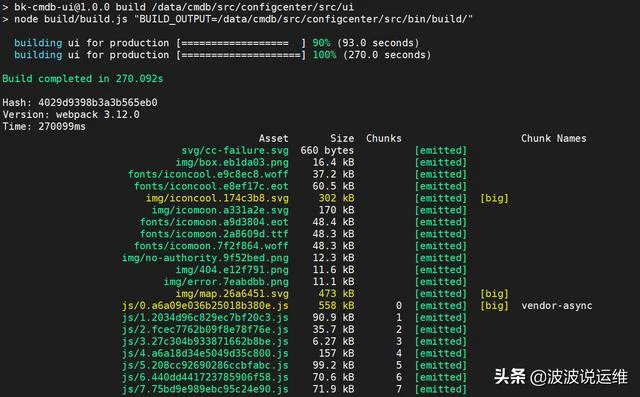The height and width of the screenshot is (397, 640).
Task: Click fonts/iconcool.e9c8ec8.woff asset name
Action: coord(208,174)
